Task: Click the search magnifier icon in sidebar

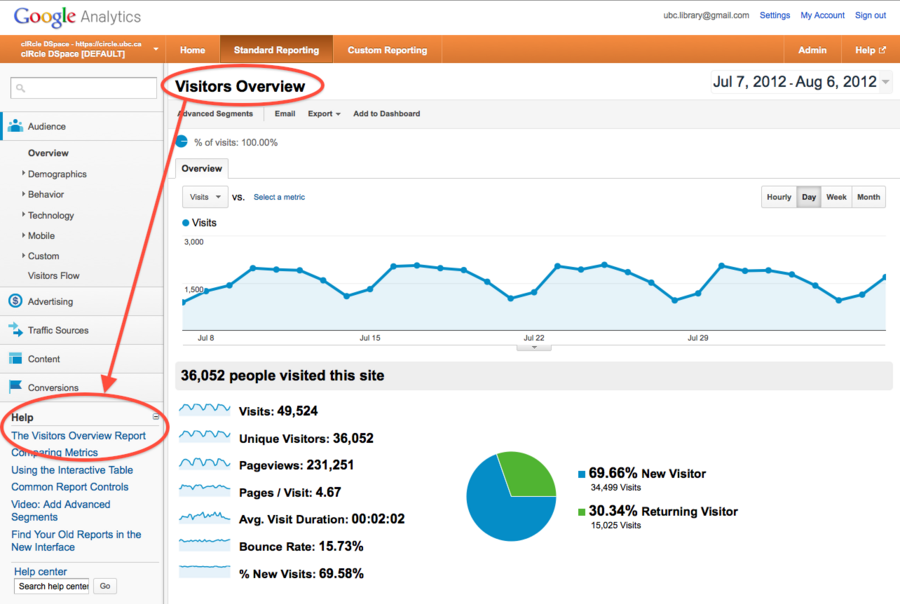Action: pyautogui.click(x=22, y=89)
